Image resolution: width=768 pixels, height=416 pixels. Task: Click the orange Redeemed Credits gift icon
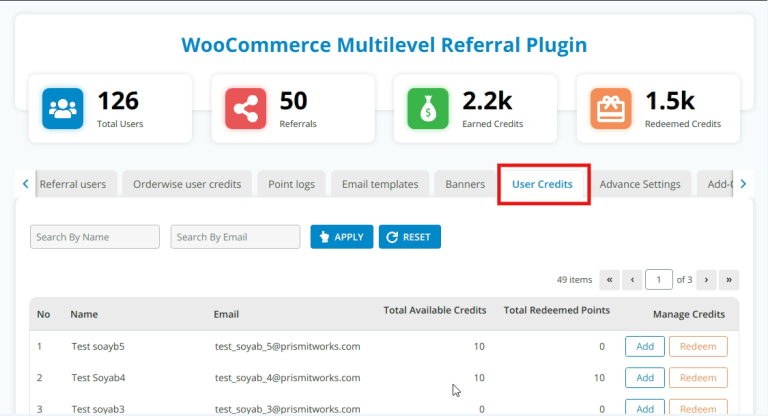610,108
